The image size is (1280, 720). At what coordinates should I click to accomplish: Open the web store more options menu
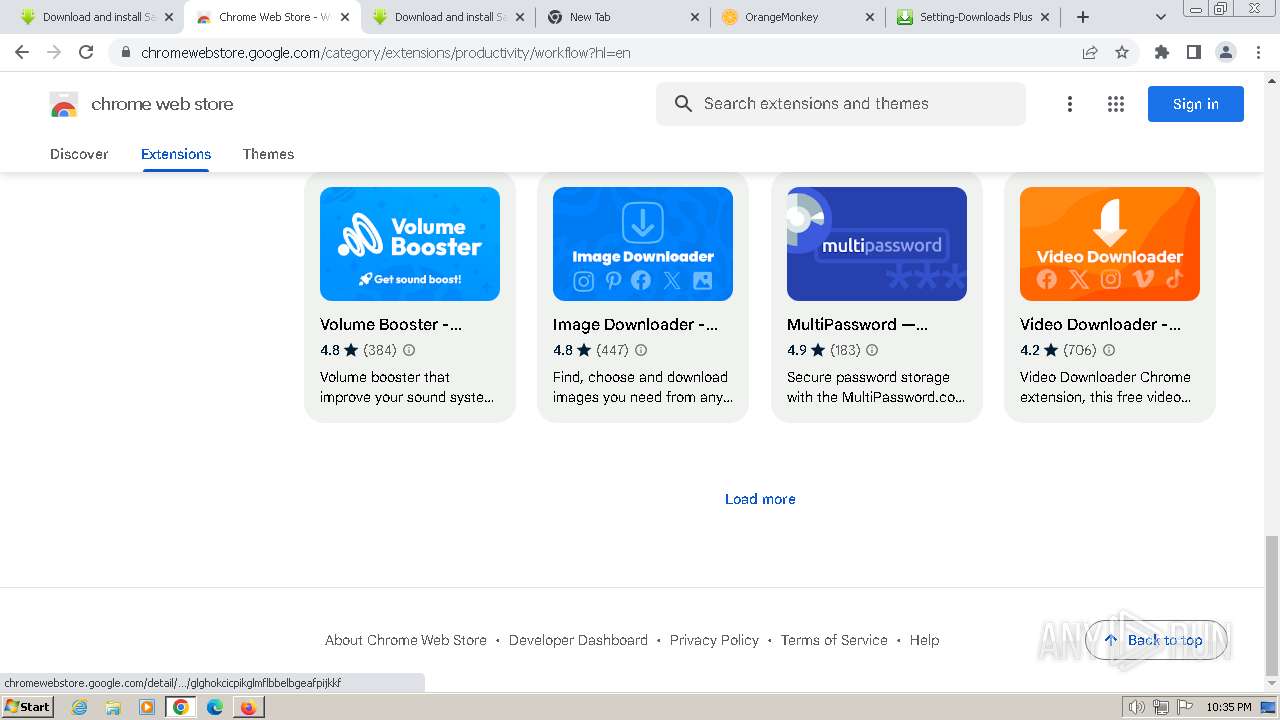click(x=1070, y=104)
